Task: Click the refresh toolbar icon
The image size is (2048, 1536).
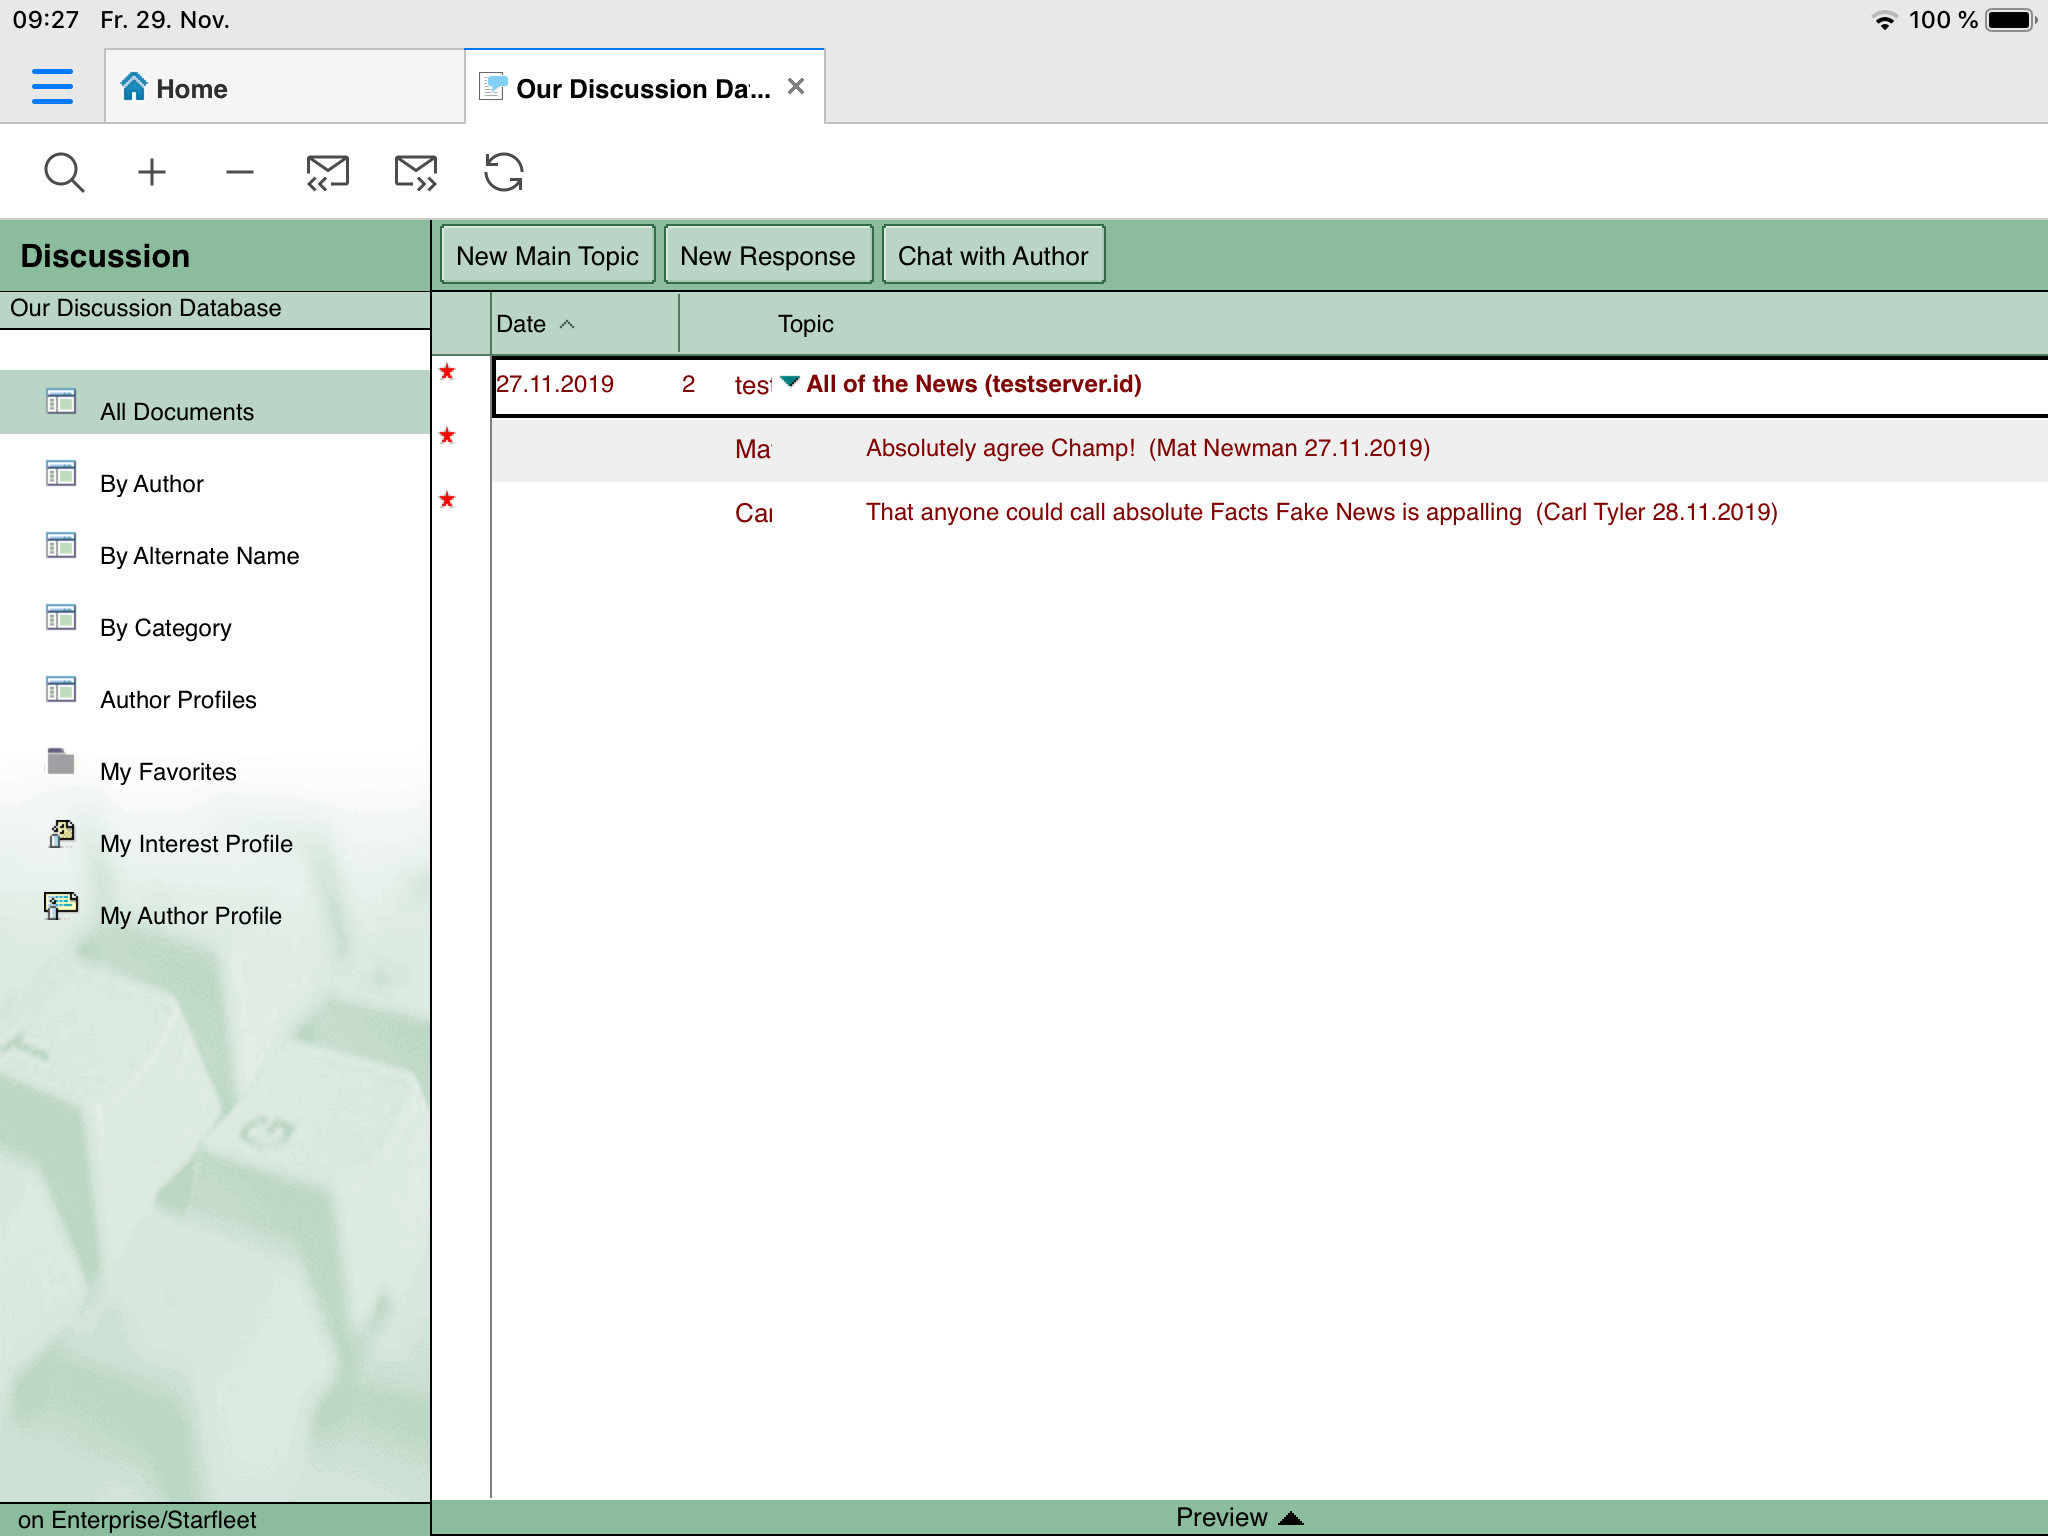Action: pyautogui.click(x=503, y=172)
